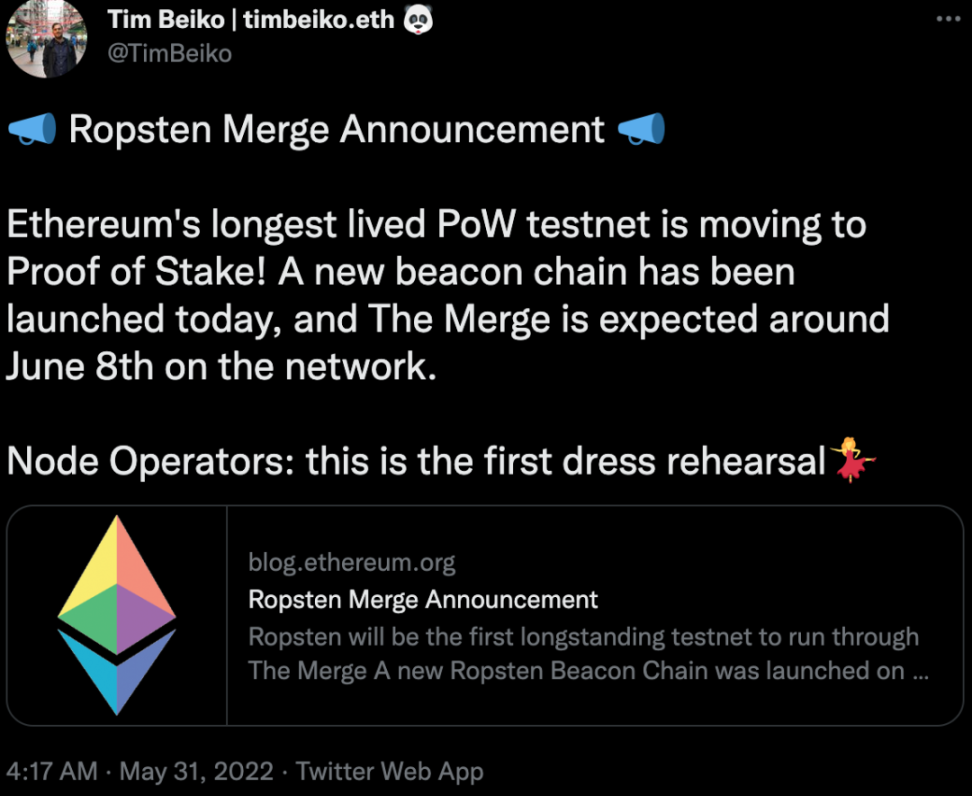Click the megaphone emoji after Announcement headline

click(642, 129)
